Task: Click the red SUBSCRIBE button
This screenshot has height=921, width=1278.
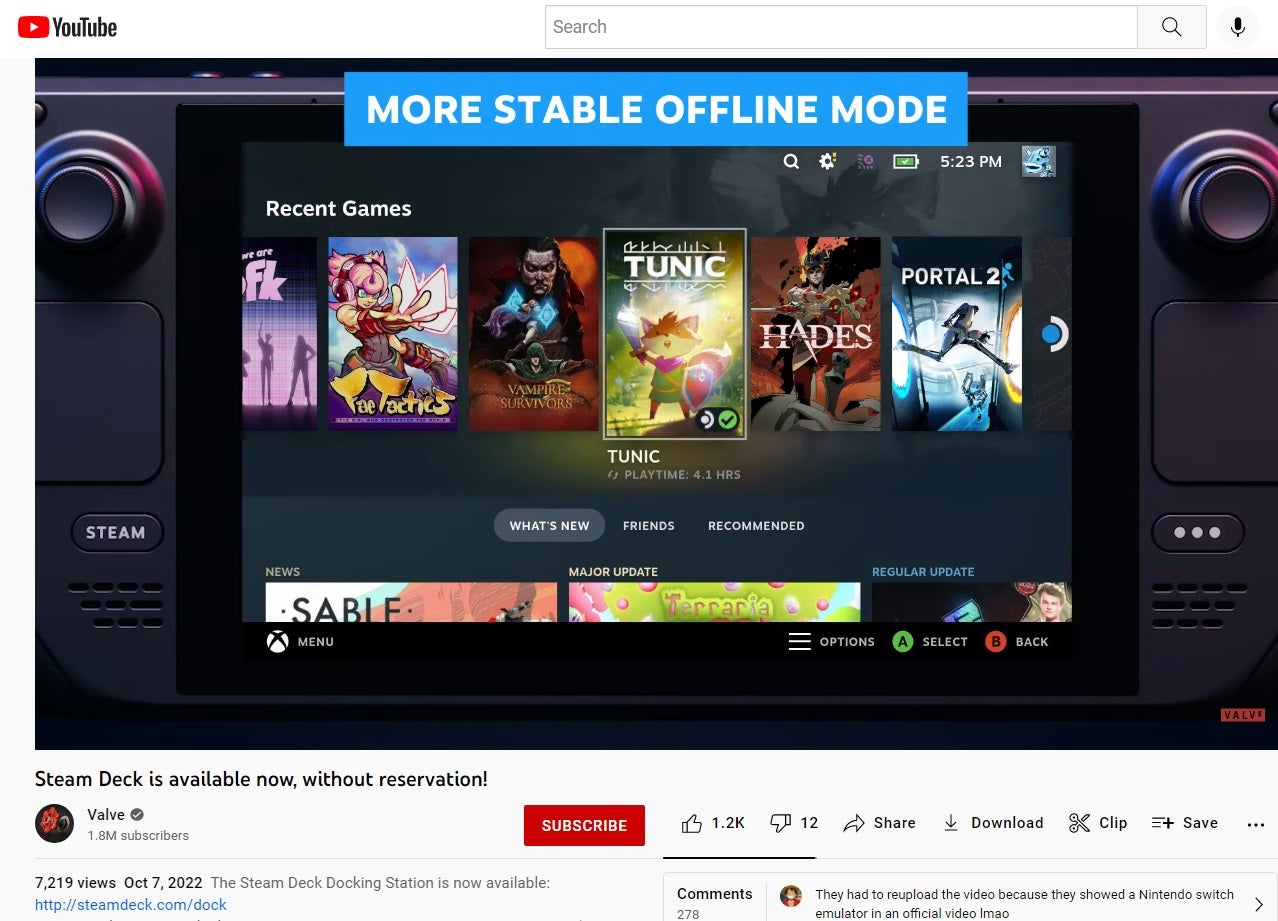Action: (584, 825)
